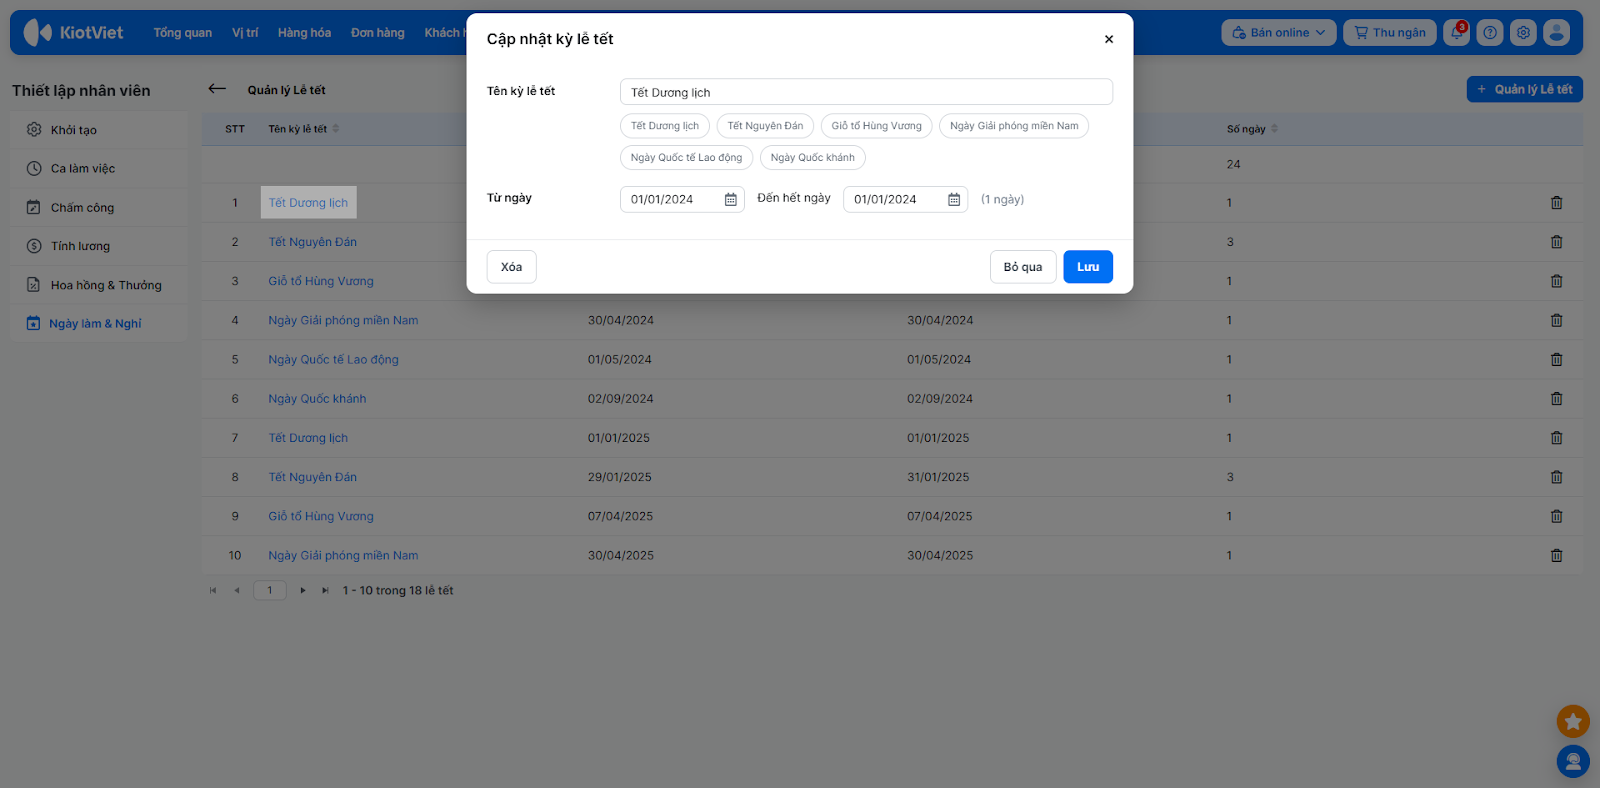The width and height of the screenshot is (1600, 788).
Task: Choose the Ngày Quốc tế Lao động chip
Action: [687, 158]
